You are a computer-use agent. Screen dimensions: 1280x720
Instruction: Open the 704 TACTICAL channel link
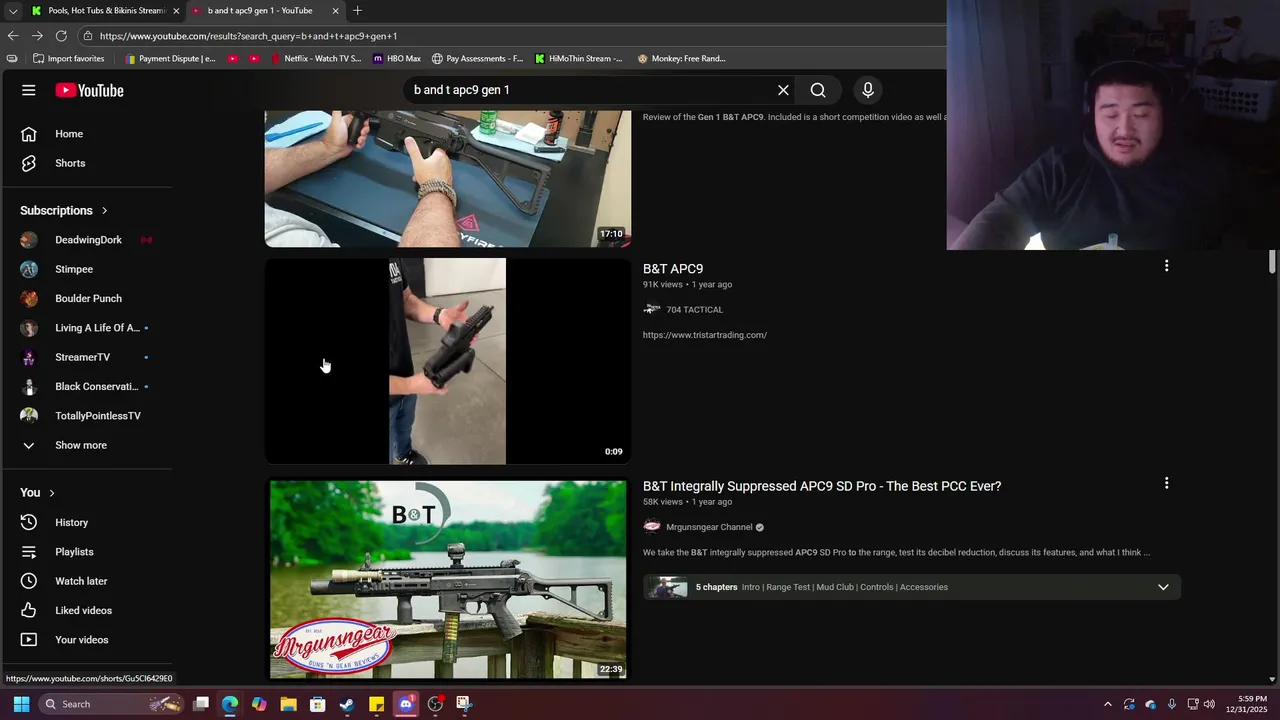coord(694,310)
